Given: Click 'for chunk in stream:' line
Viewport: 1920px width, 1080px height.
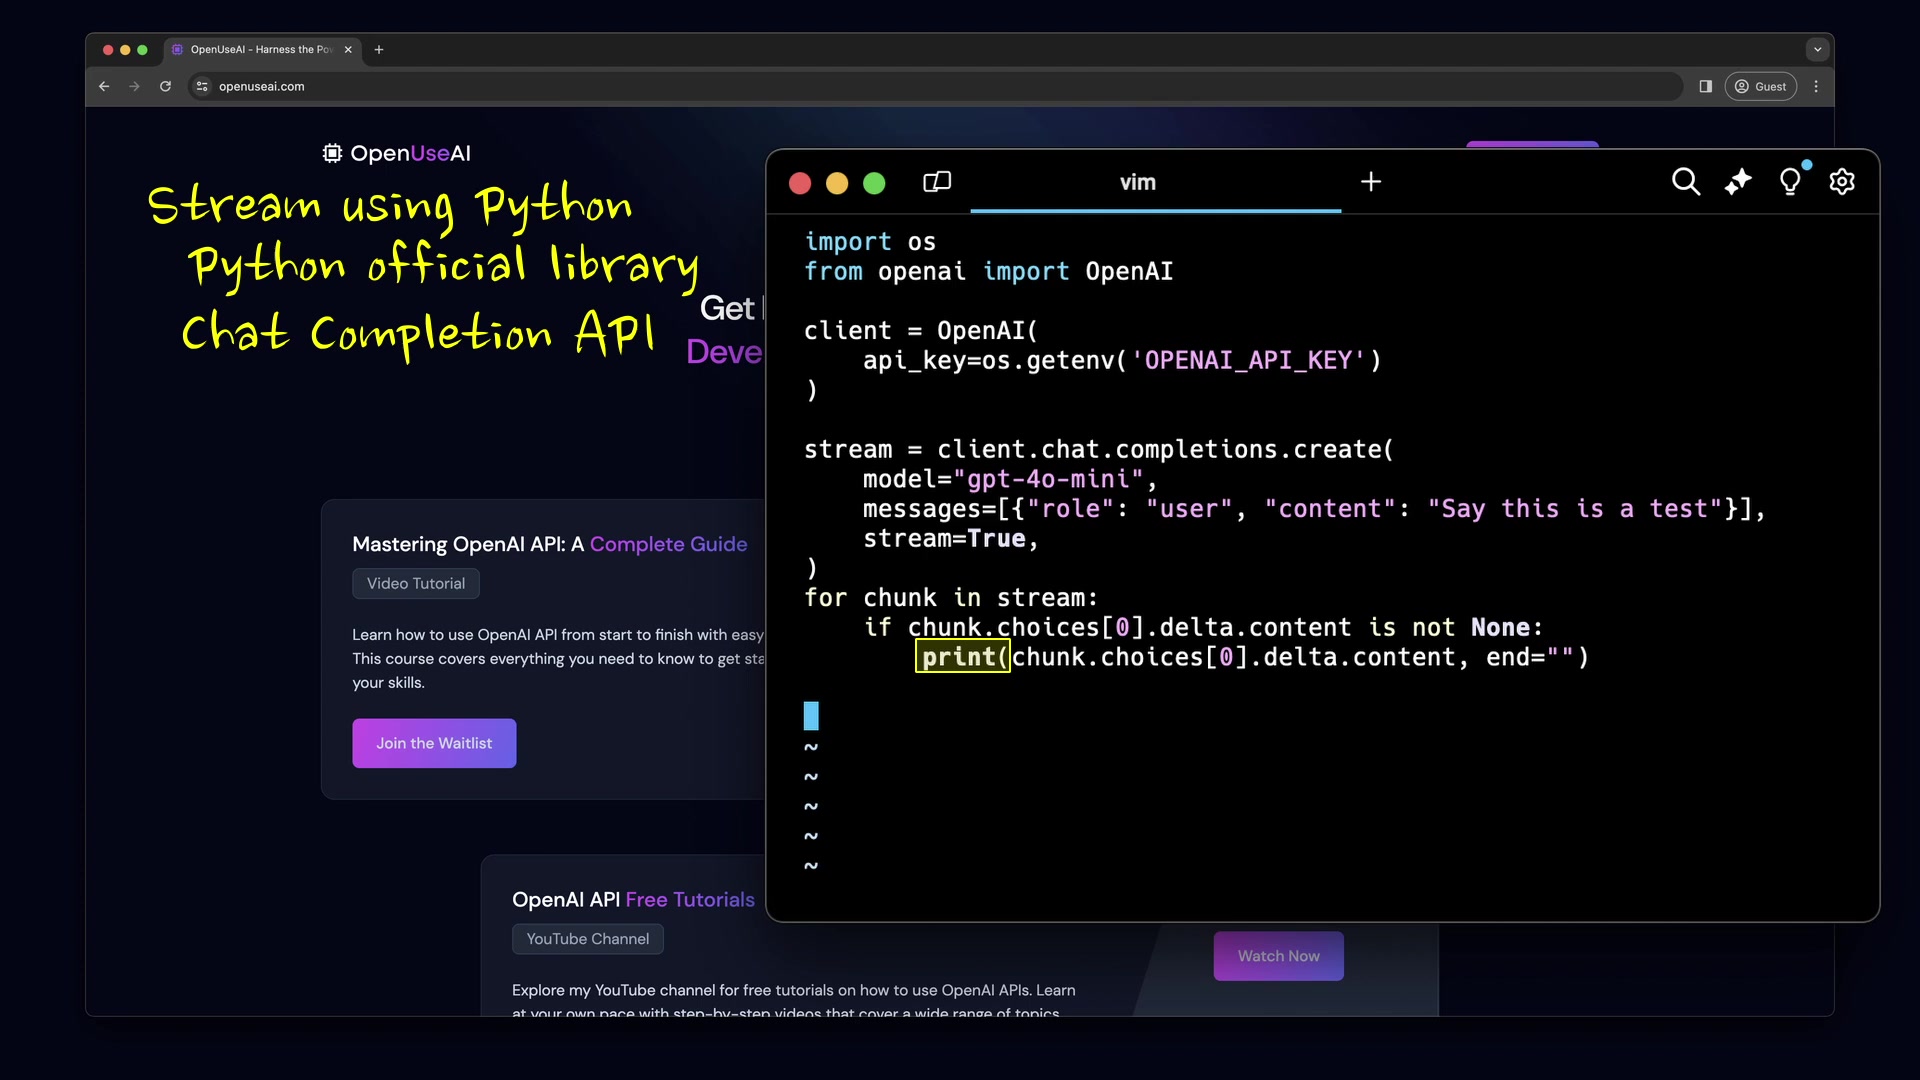Looking at the screenshot, I should (x=951, y=597).
